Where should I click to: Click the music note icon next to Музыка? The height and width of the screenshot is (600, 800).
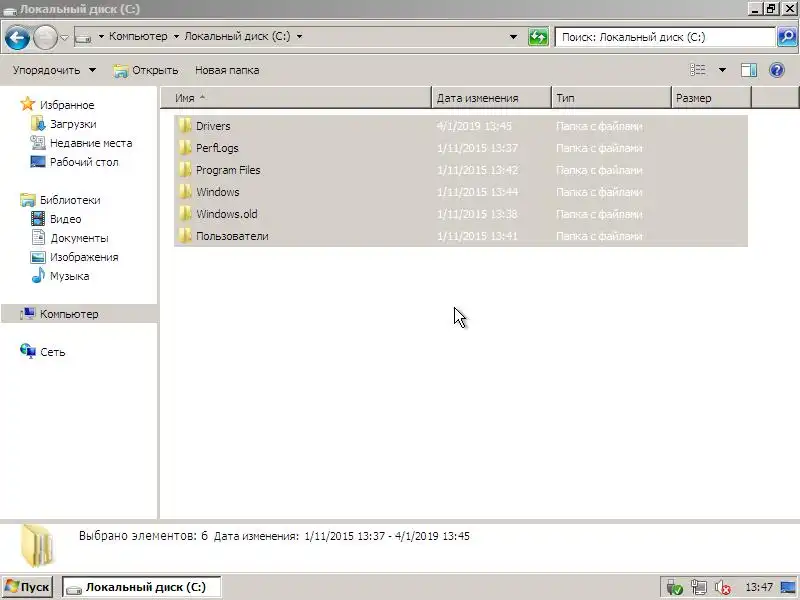(x=38, y=276)
